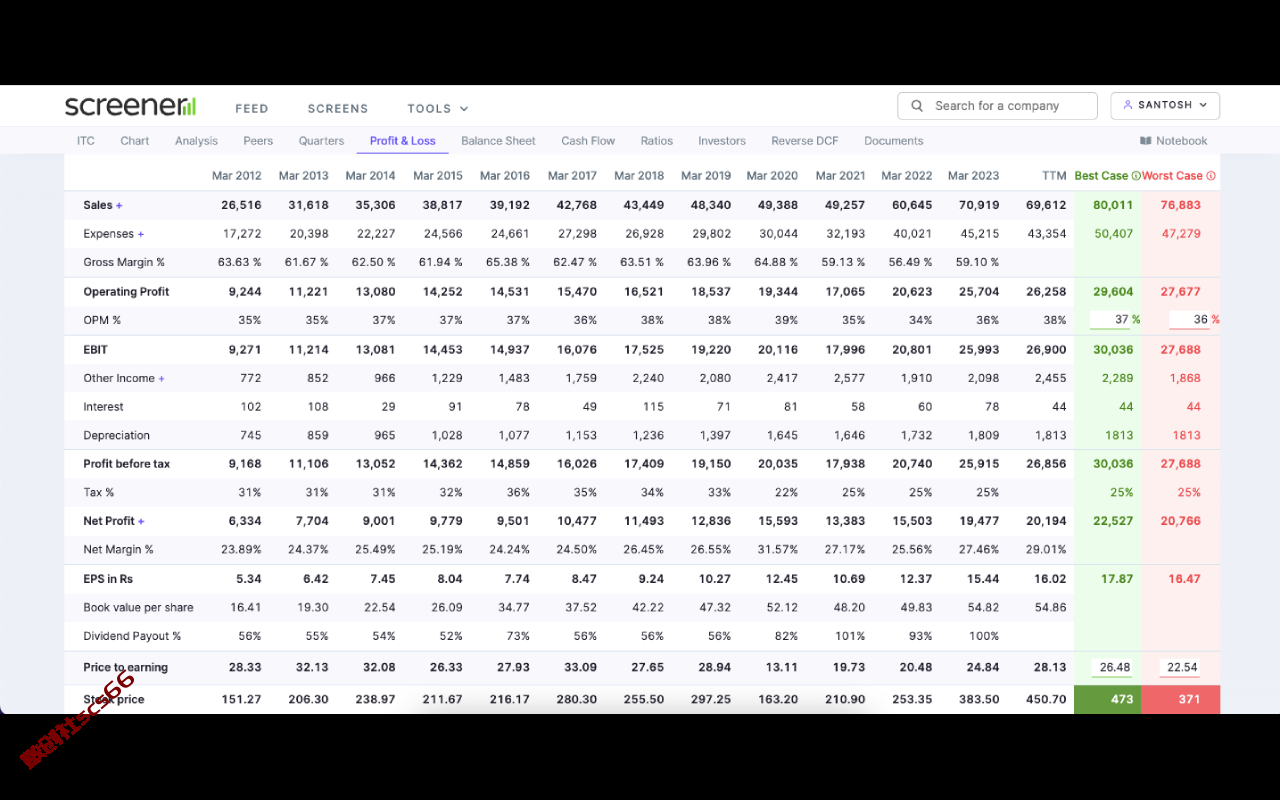Image resolution: width=1280 pixels, height=800 pixels.
Task: Click the Dividend Payout % row label
Action: [x=132, y=636]
